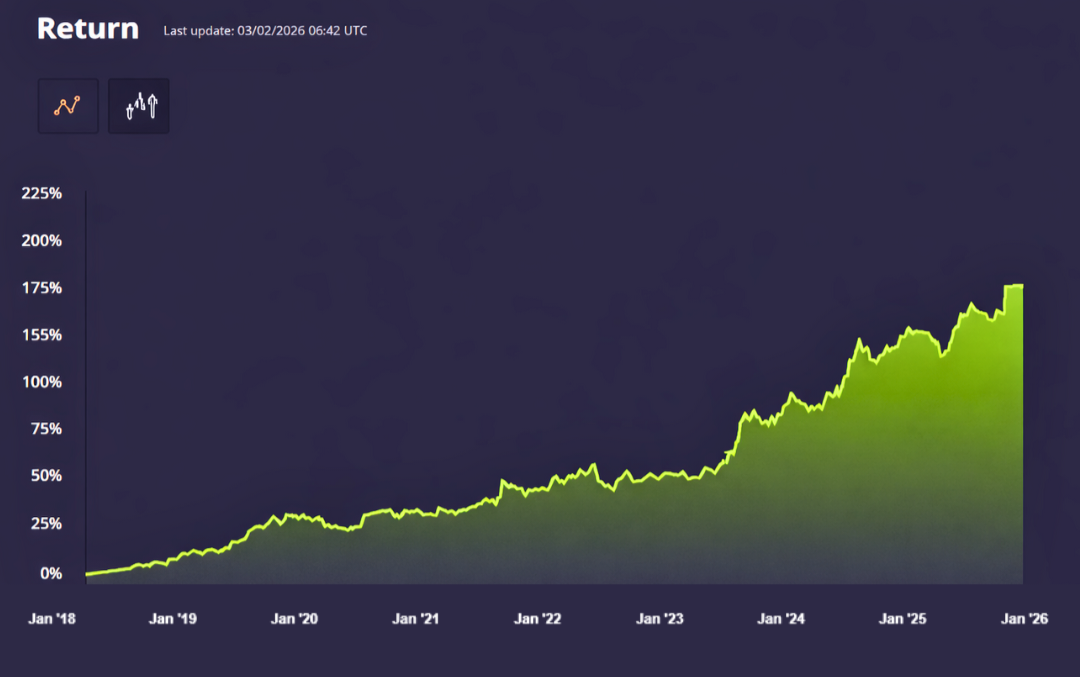Click the 225% y-axis label
This screenshot has height=677, width=1080.
click(41, 193)
